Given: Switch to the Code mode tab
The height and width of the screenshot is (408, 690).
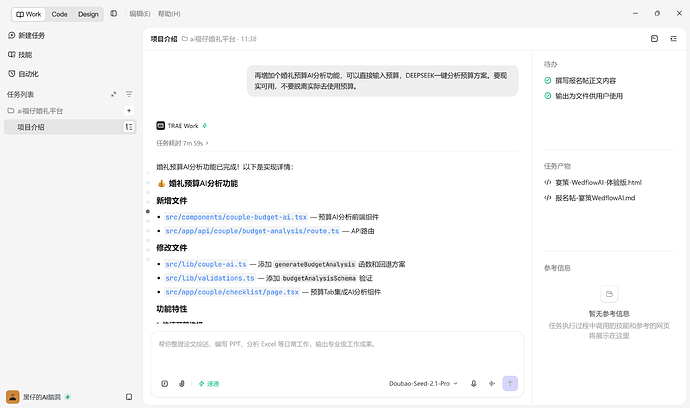Looking at the screenshot, I should click(59, 14).
